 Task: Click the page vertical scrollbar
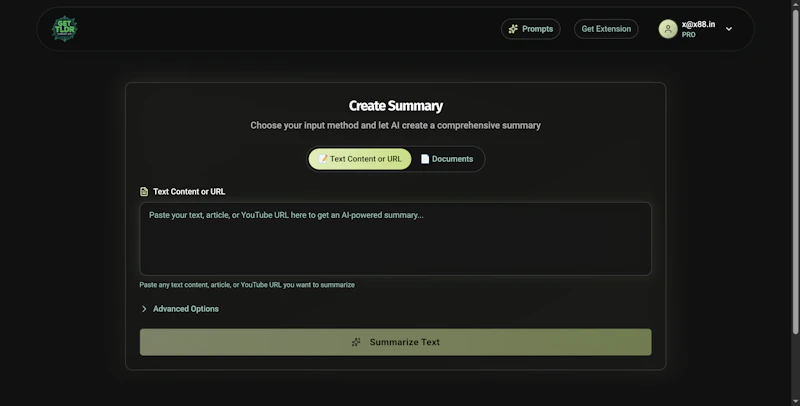[795, 171]
